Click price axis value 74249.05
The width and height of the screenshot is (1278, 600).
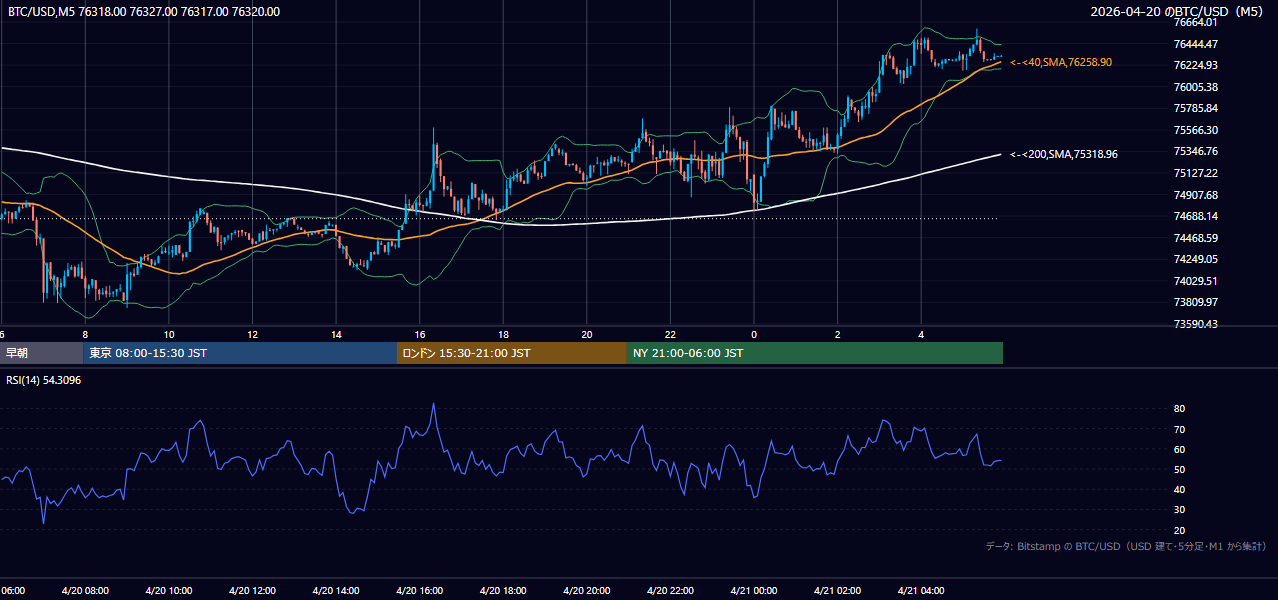[1195, 259]
